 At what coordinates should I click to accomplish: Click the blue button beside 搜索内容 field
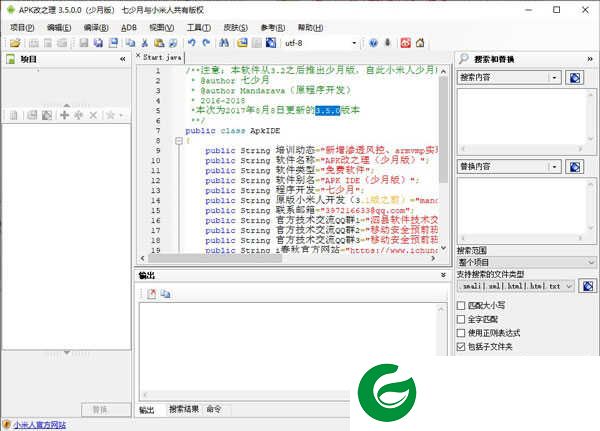tap(574, 78)
